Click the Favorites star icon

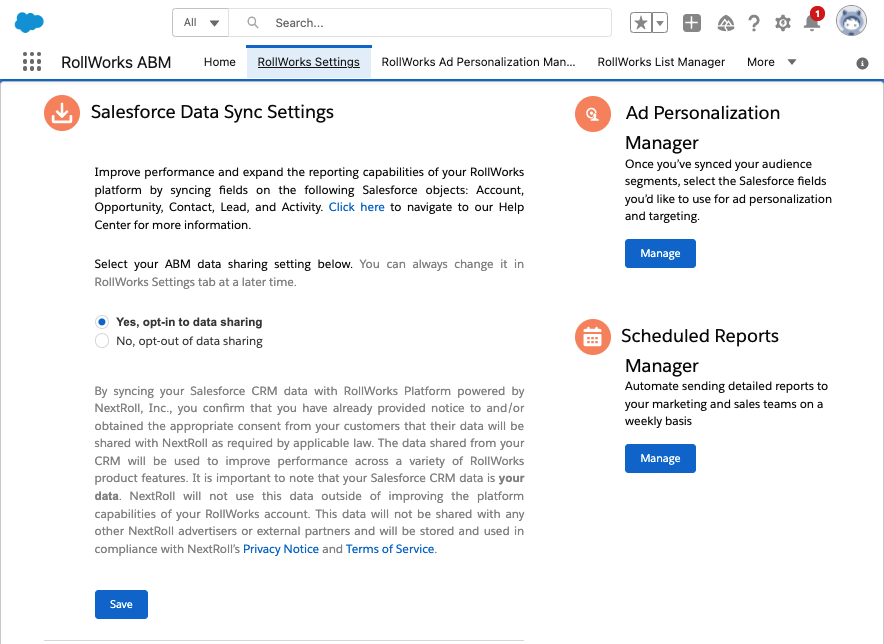point(641,23)
